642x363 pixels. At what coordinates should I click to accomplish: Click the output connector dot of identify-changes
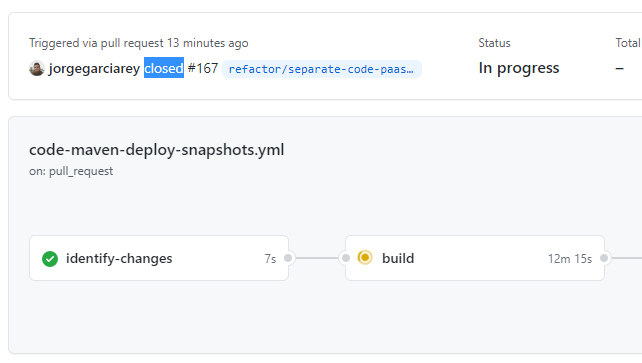click(x=288, y=258)
